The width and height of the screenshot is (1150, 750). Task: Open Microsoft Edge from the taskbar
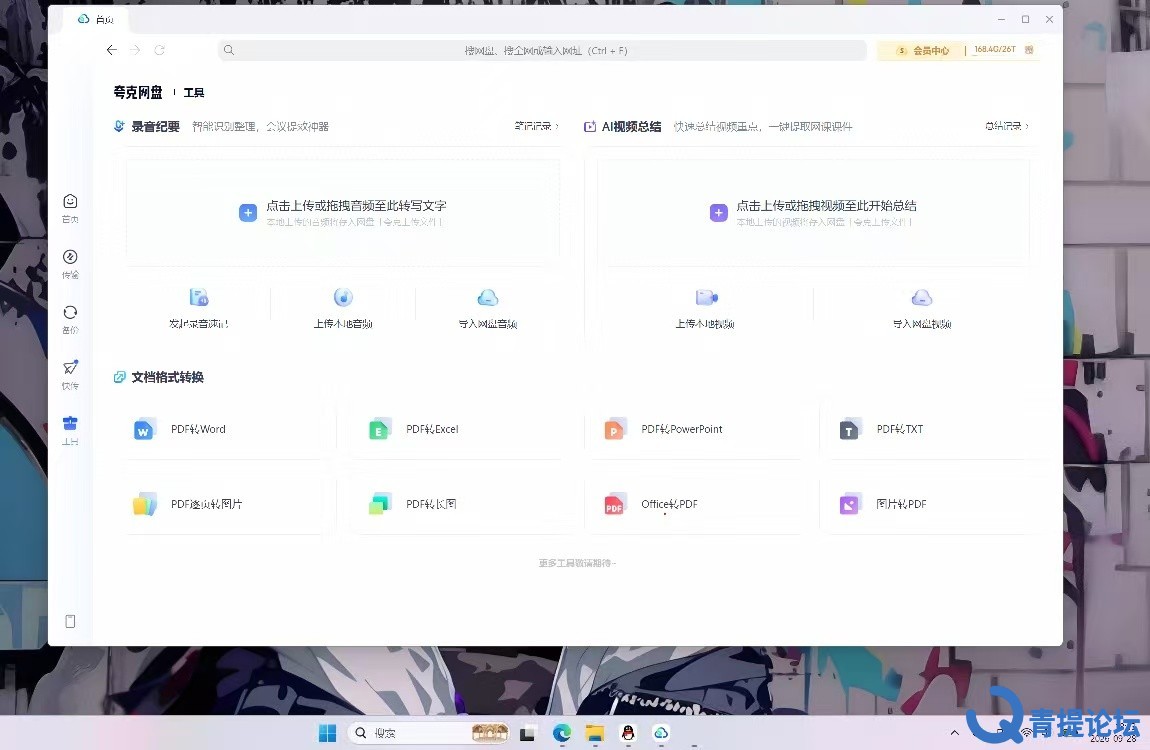pyautogui.click(x=562, y=732)
